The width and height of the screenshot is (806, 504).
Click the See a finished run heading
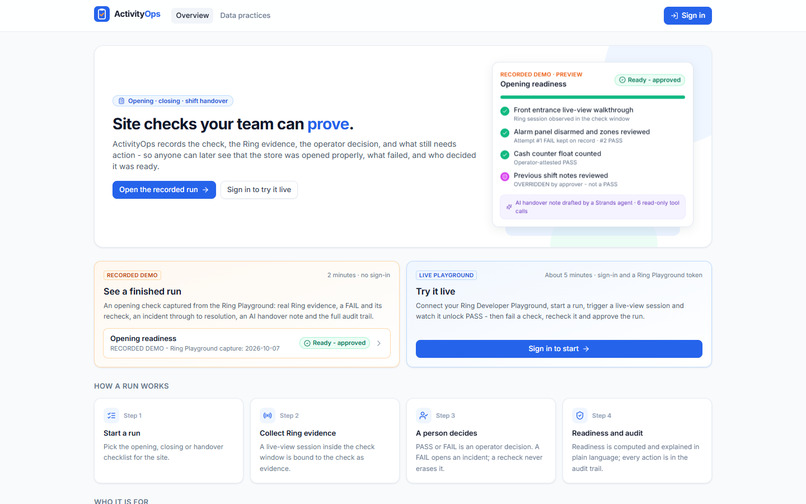coord(142,292)
